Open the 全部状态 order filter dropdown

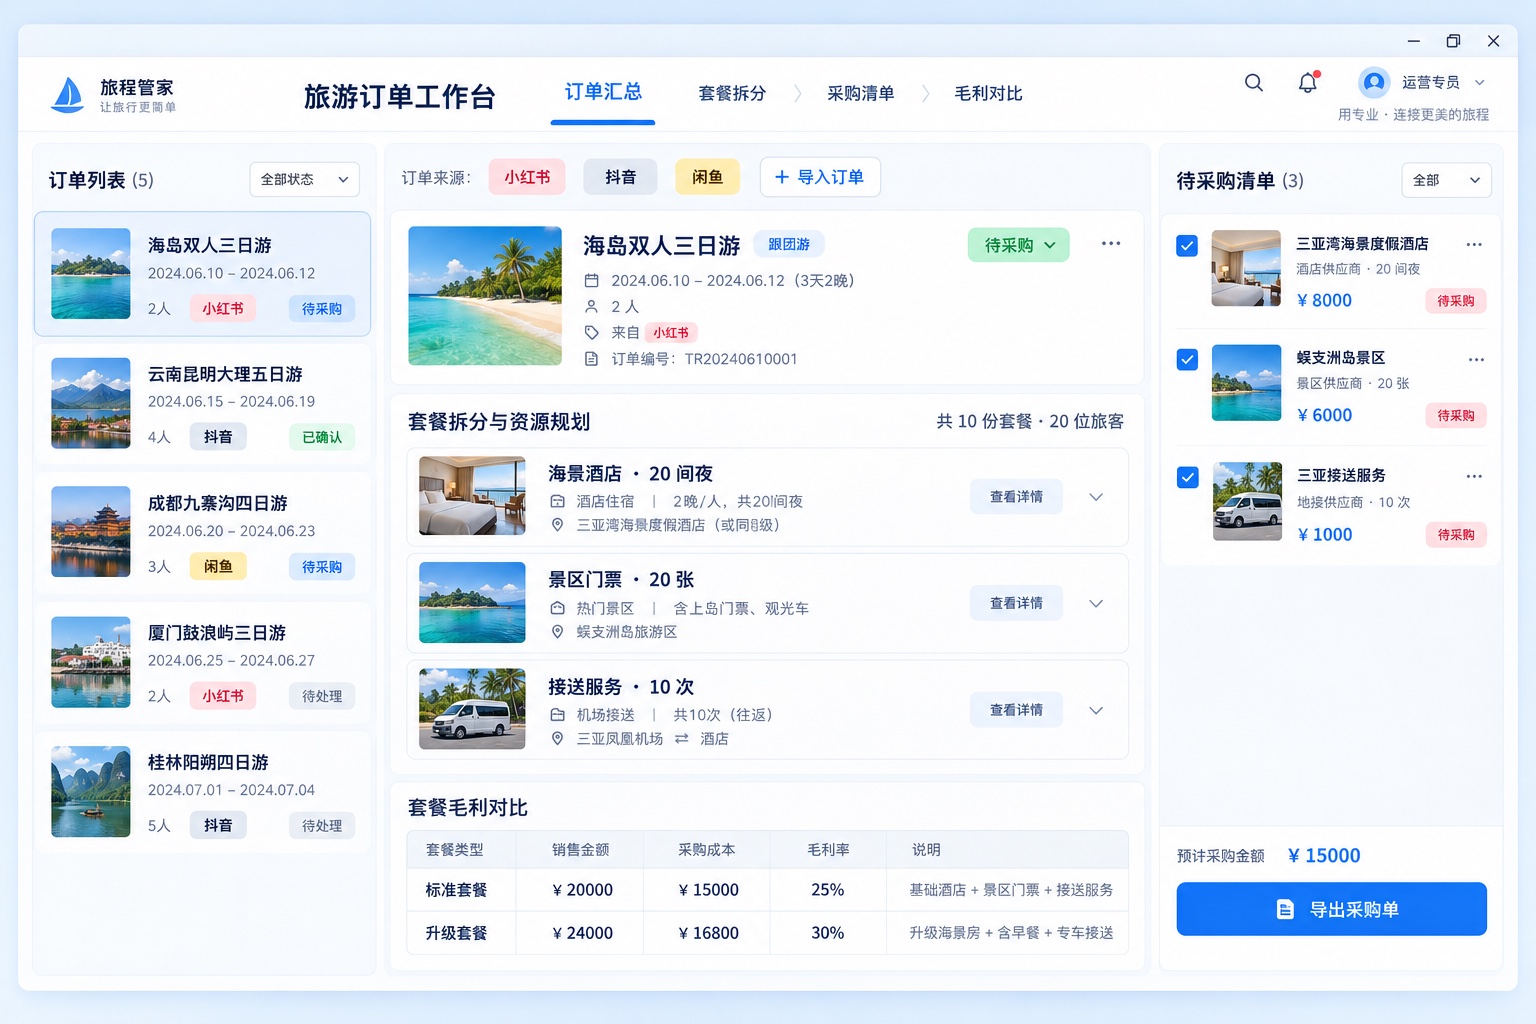pyautogui.click(x=304, y=180)
